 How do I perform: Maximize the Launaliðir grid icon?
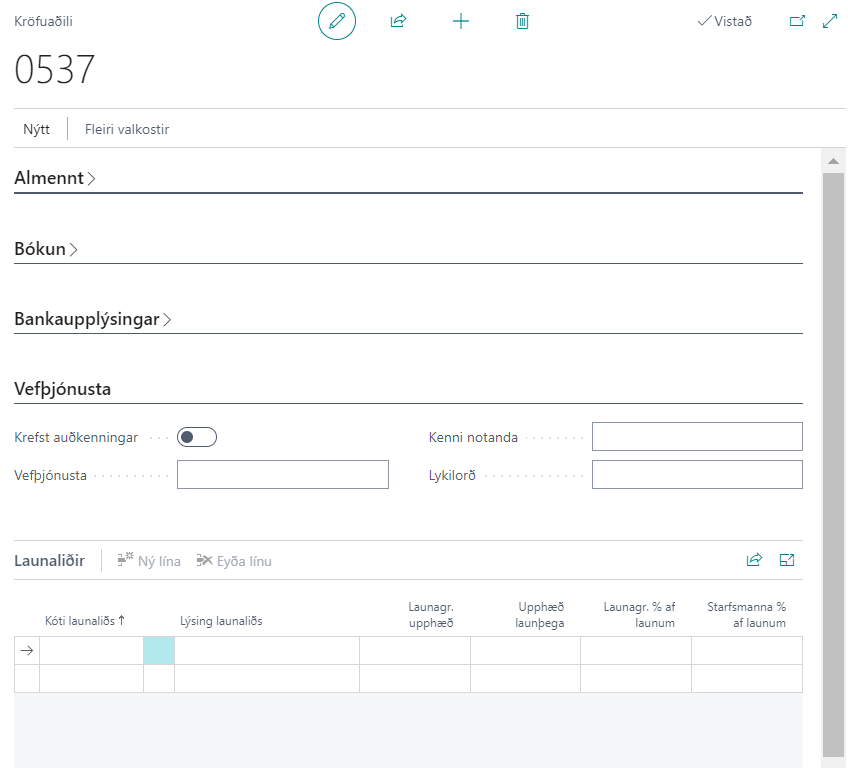click(787, 560)
